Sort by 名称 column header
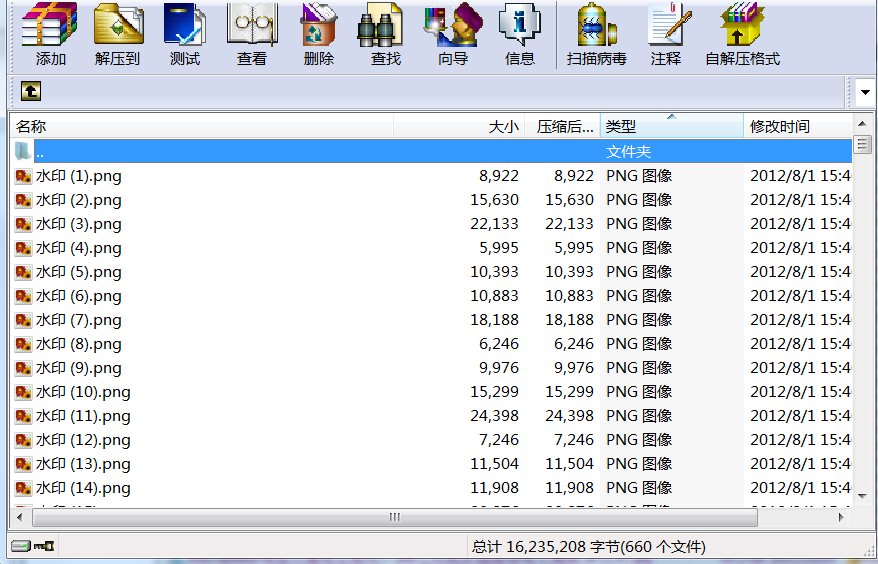Viewport: 878px width, 564px height. (x=203, y=127)
